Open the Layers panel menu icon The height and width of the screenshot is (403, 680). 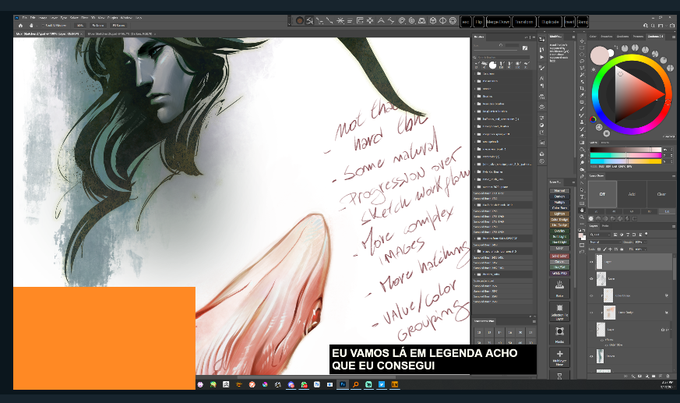673,226
